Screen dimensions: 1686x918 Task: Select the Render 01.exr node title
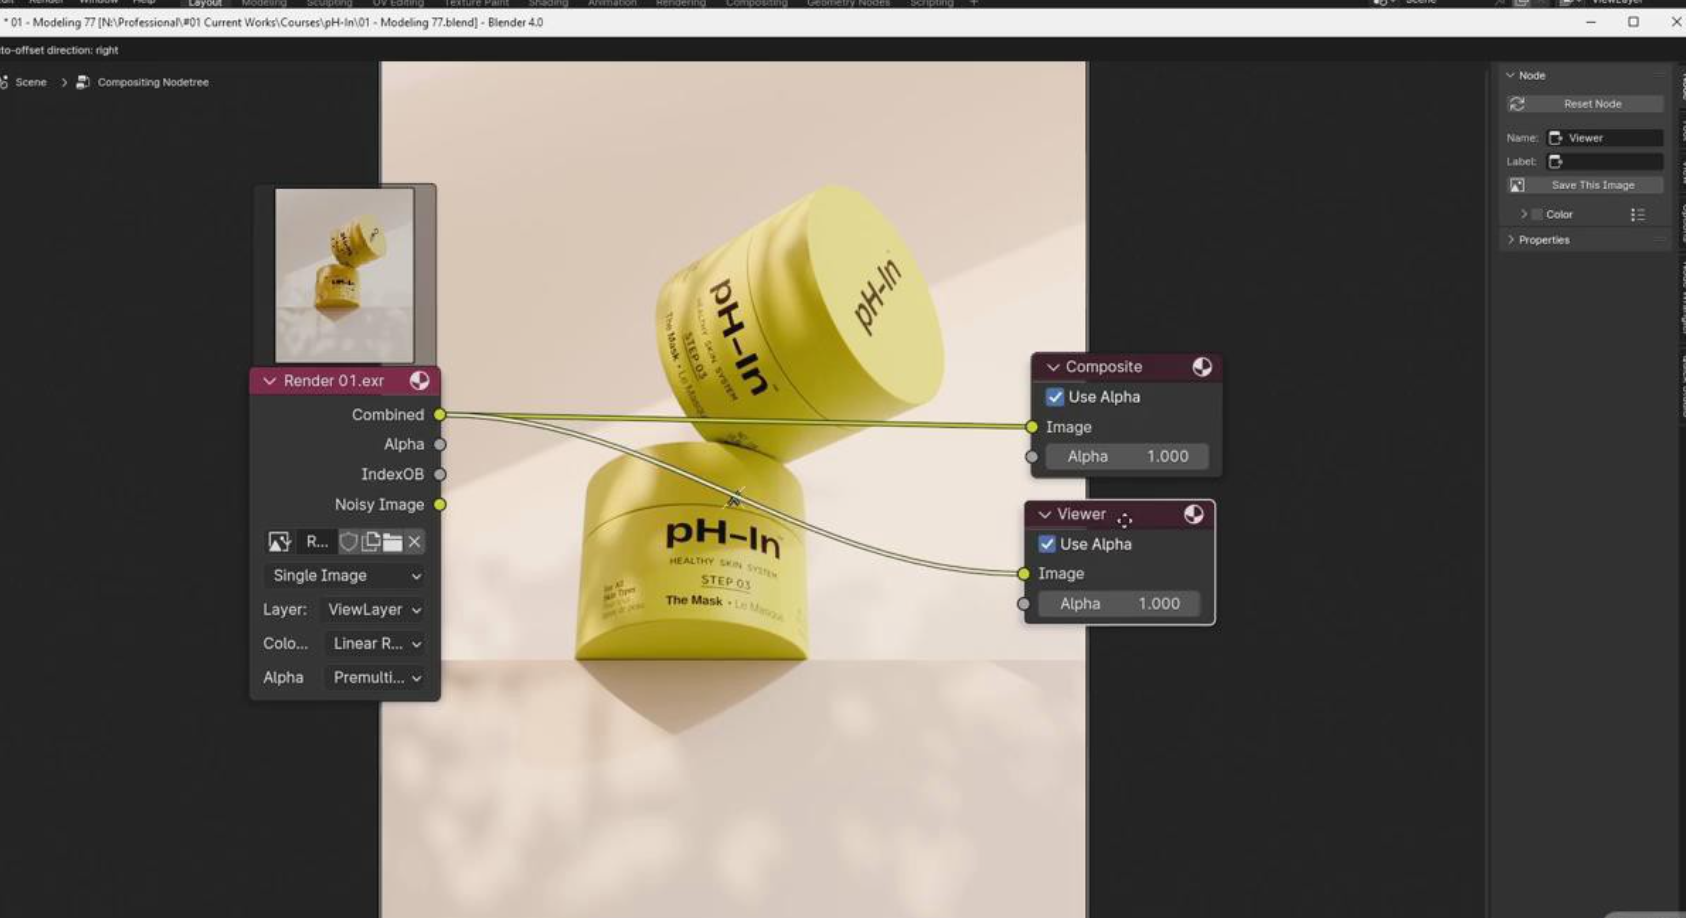coord(334,381)
